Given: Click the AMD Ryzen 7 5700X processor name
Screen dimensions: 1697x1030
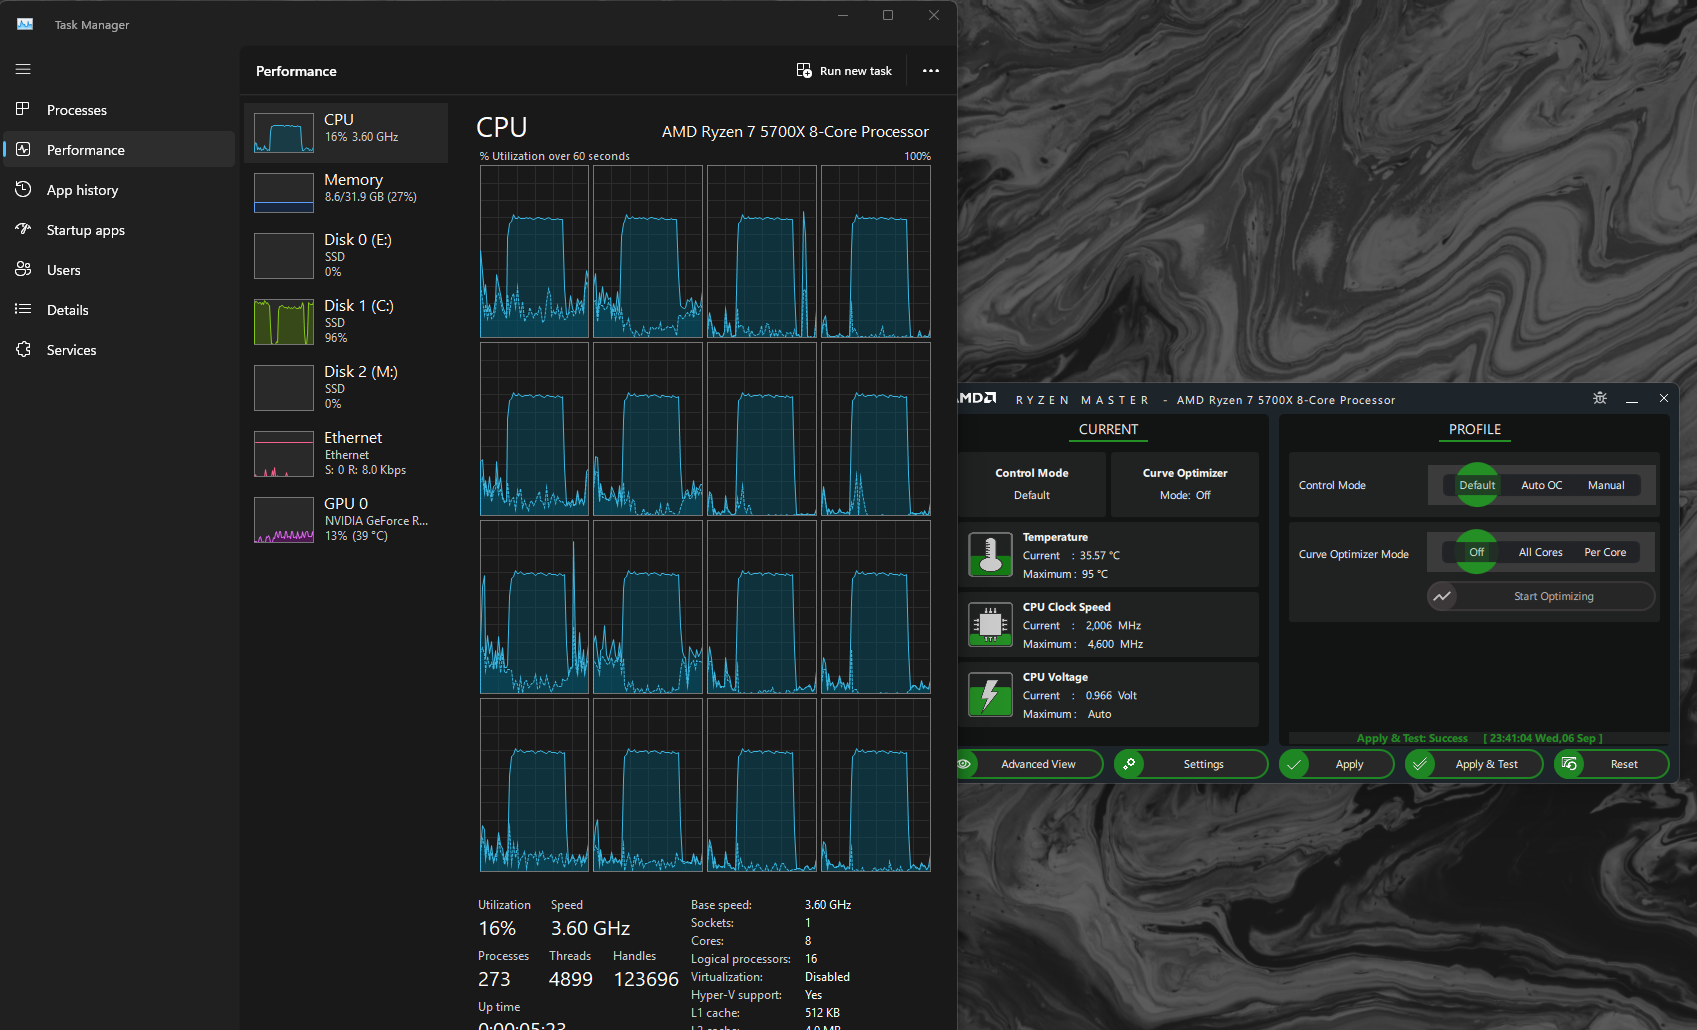Looking at the screenshot, I should pos(795,132).
